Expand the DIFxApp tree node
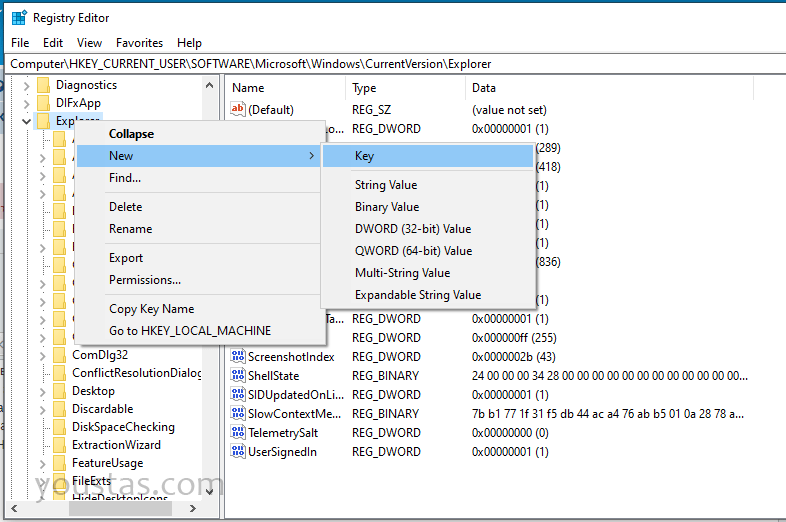This screenshot has height=522, width=786. tap(27, 104)
